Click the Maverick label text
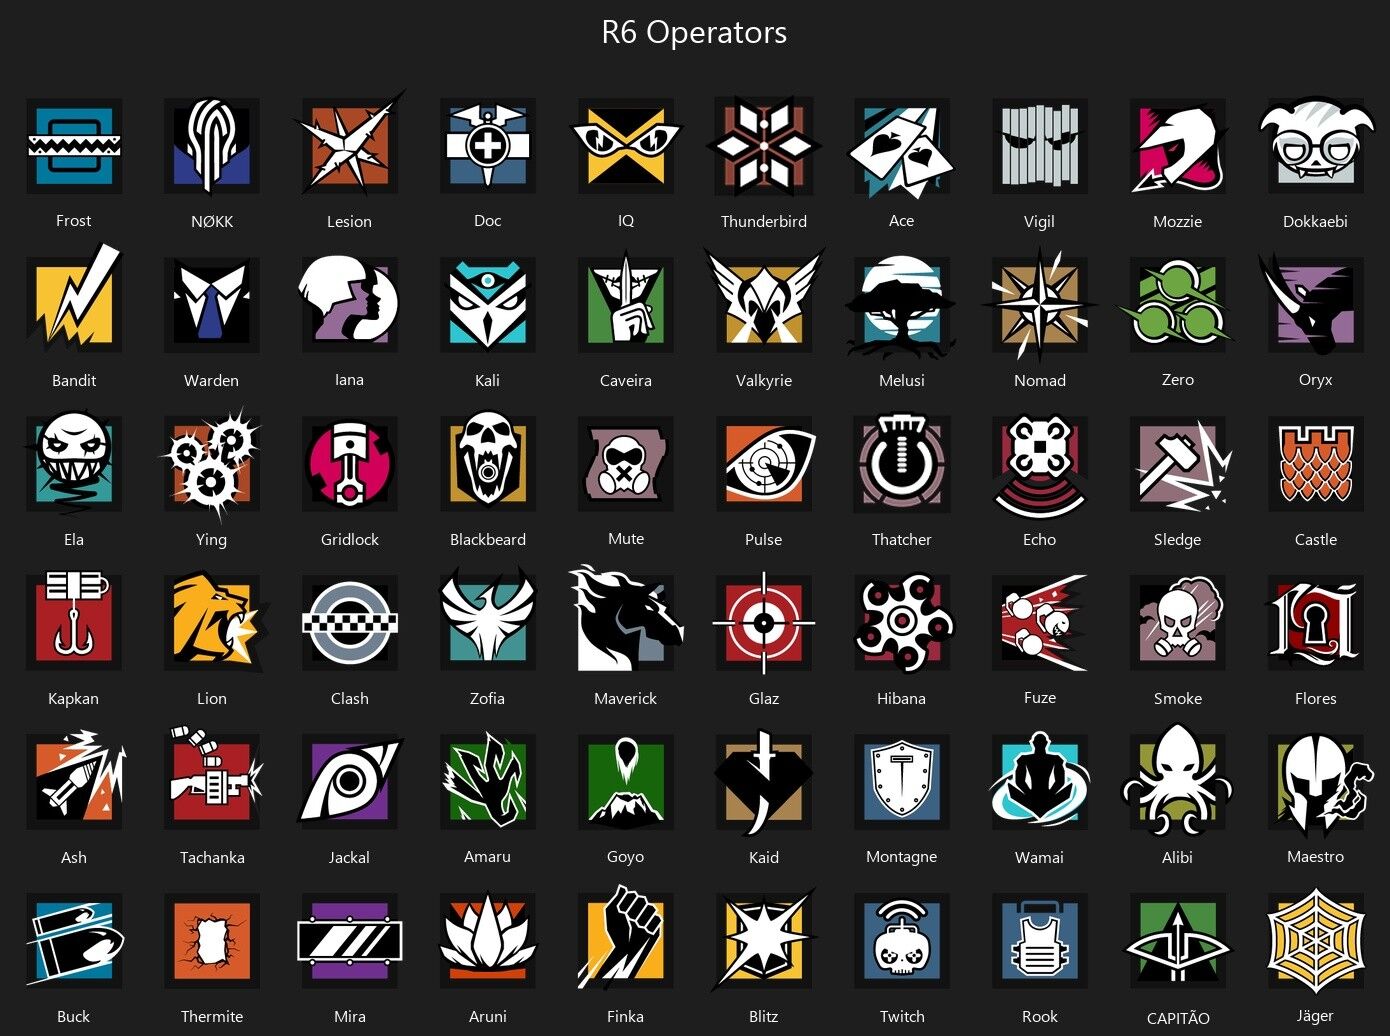The image size is (1390, 1036). [x=625, y=698]
